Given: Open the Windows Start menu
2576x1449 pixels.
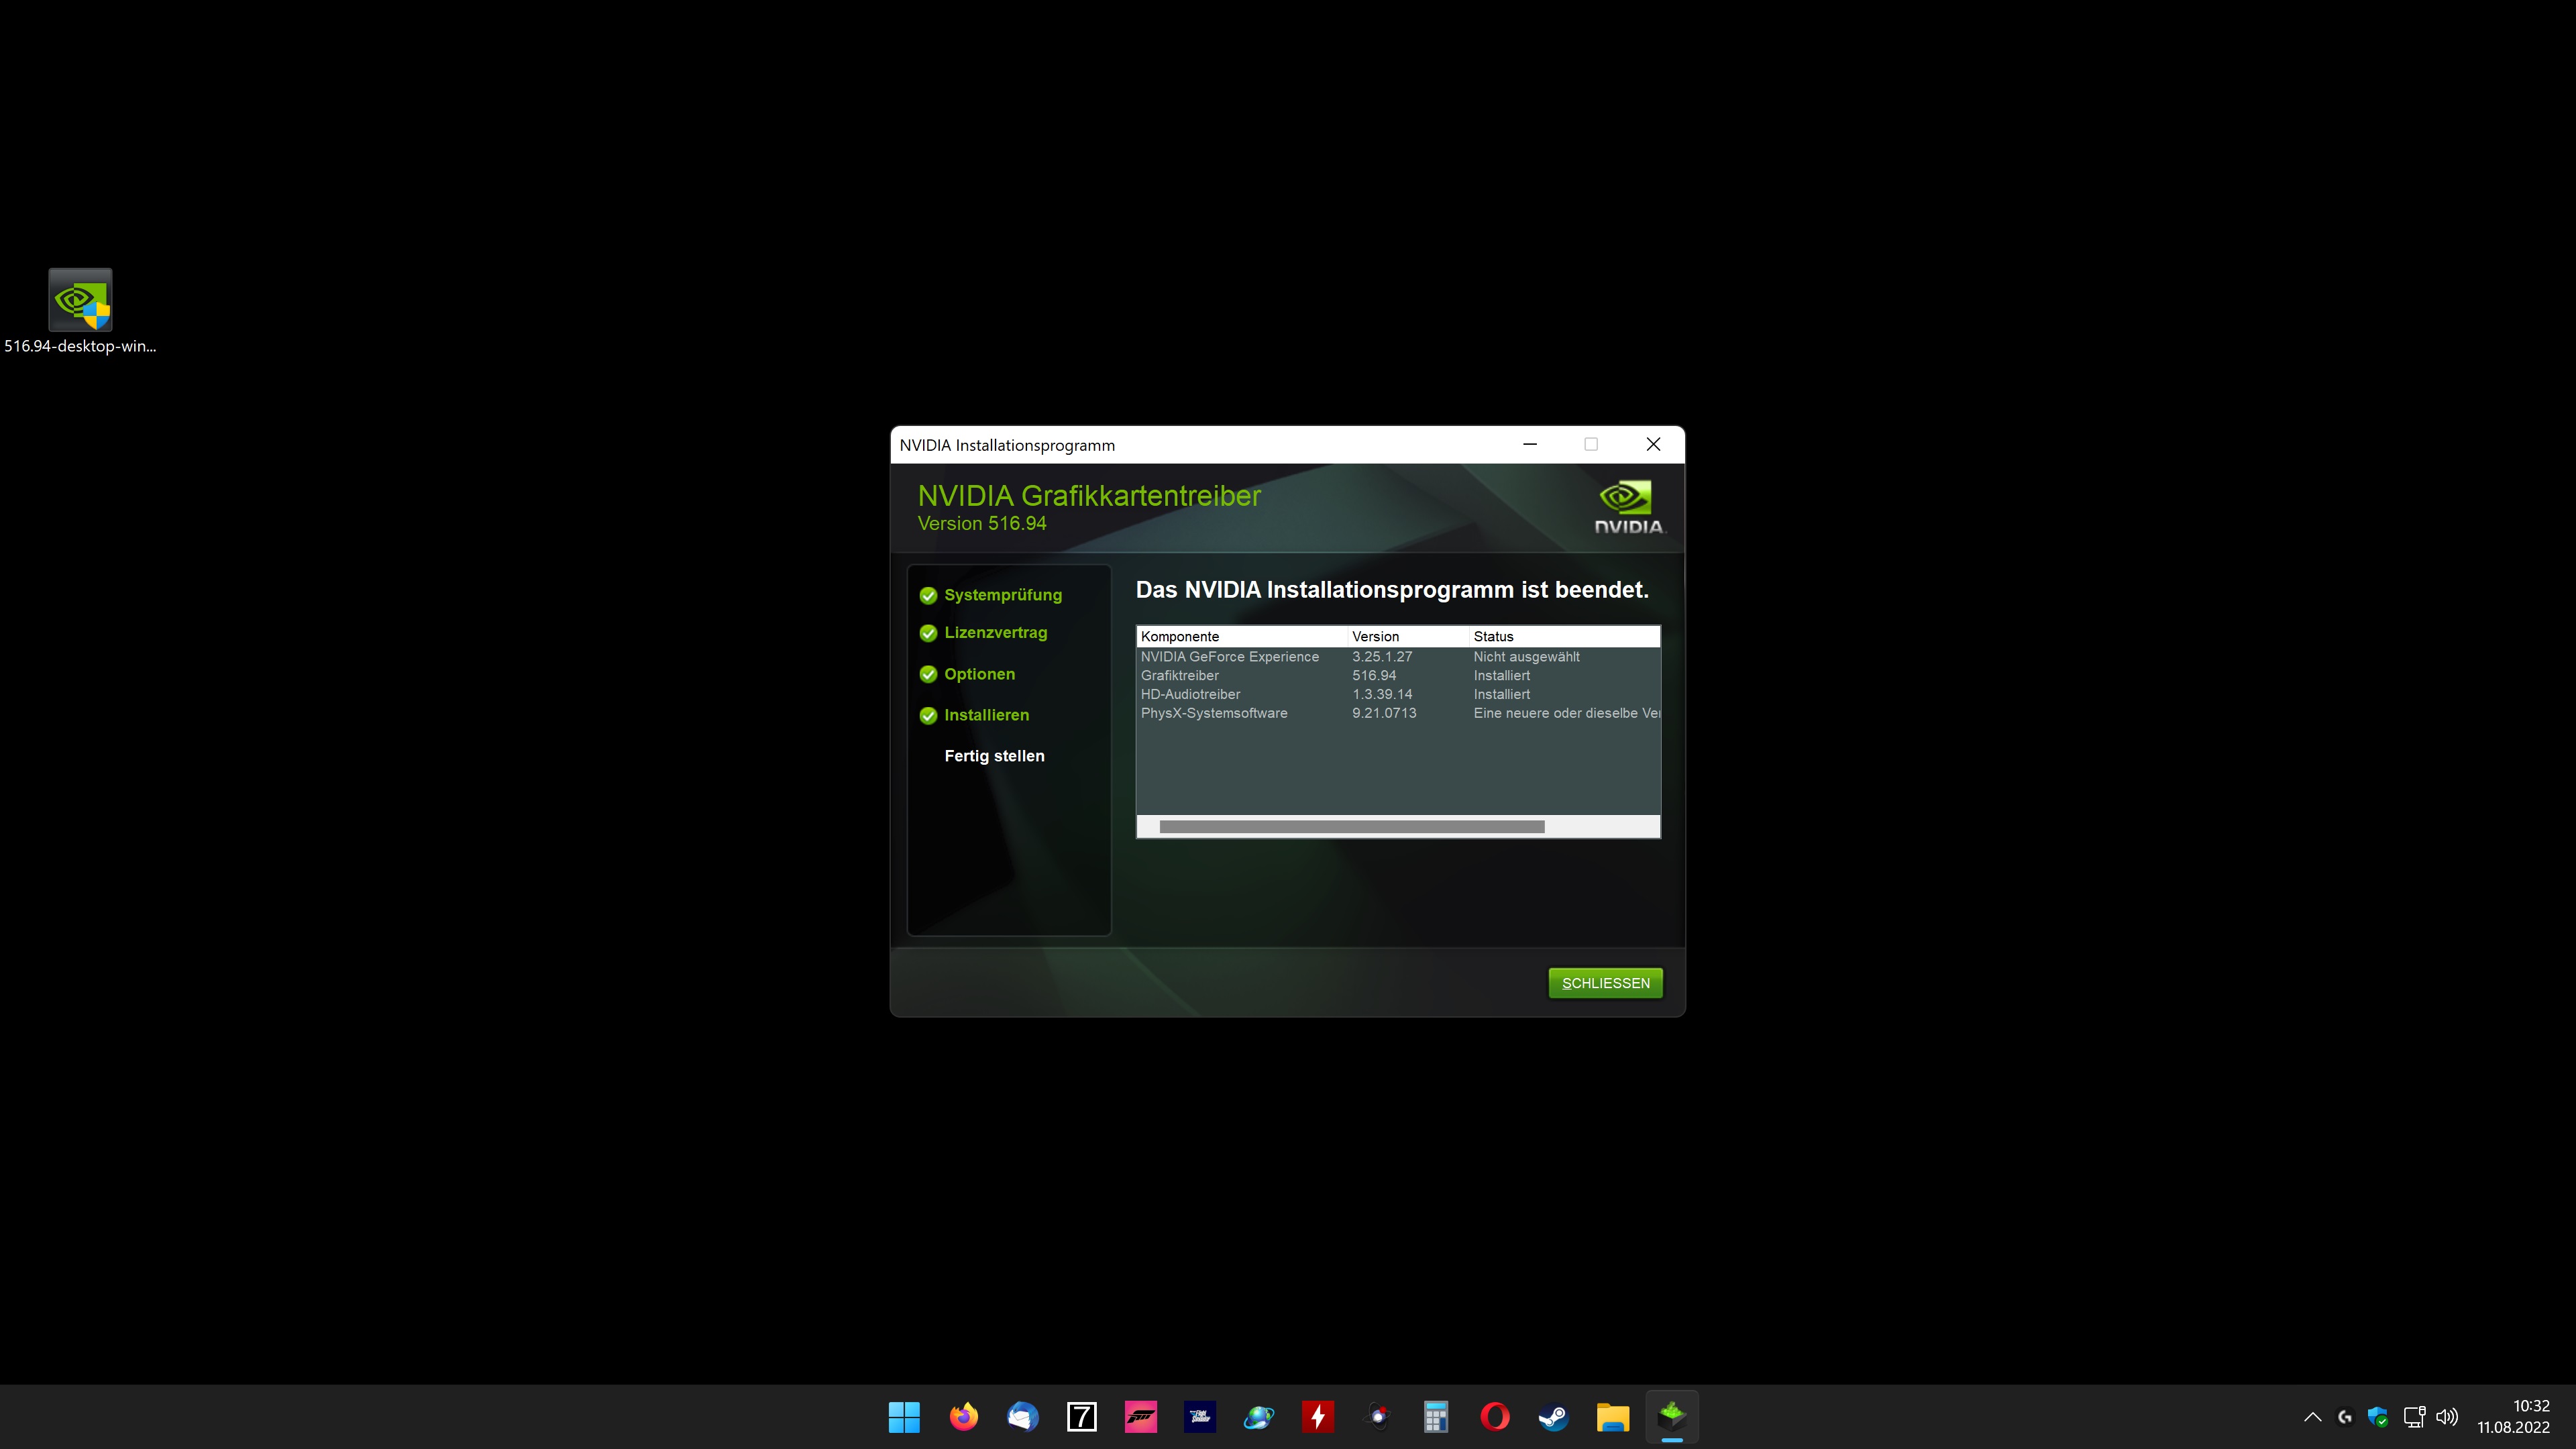Looking at the screenshot, I should pyautogui.click(x=904, y=1416).
